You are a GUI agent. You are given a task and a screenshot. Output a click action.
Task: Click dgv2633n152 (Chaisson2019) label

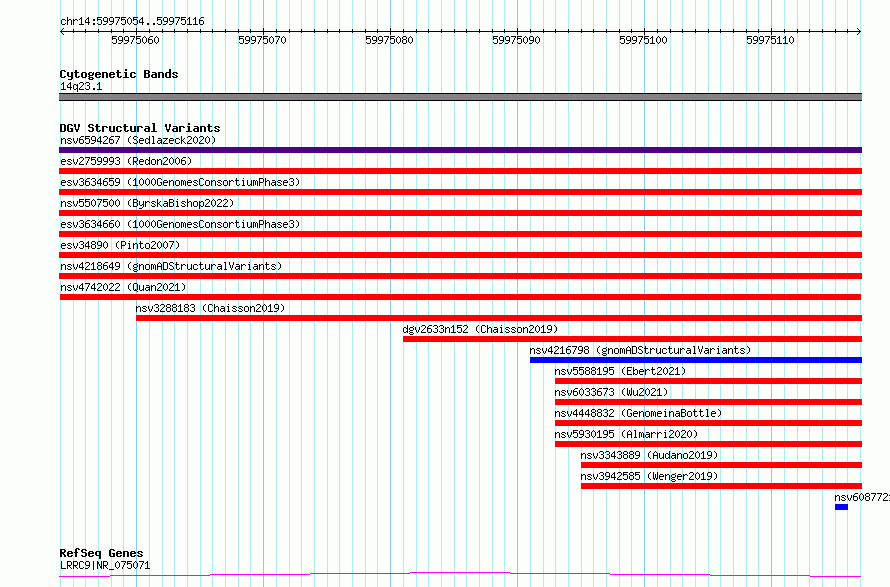[x=480, y=329]
